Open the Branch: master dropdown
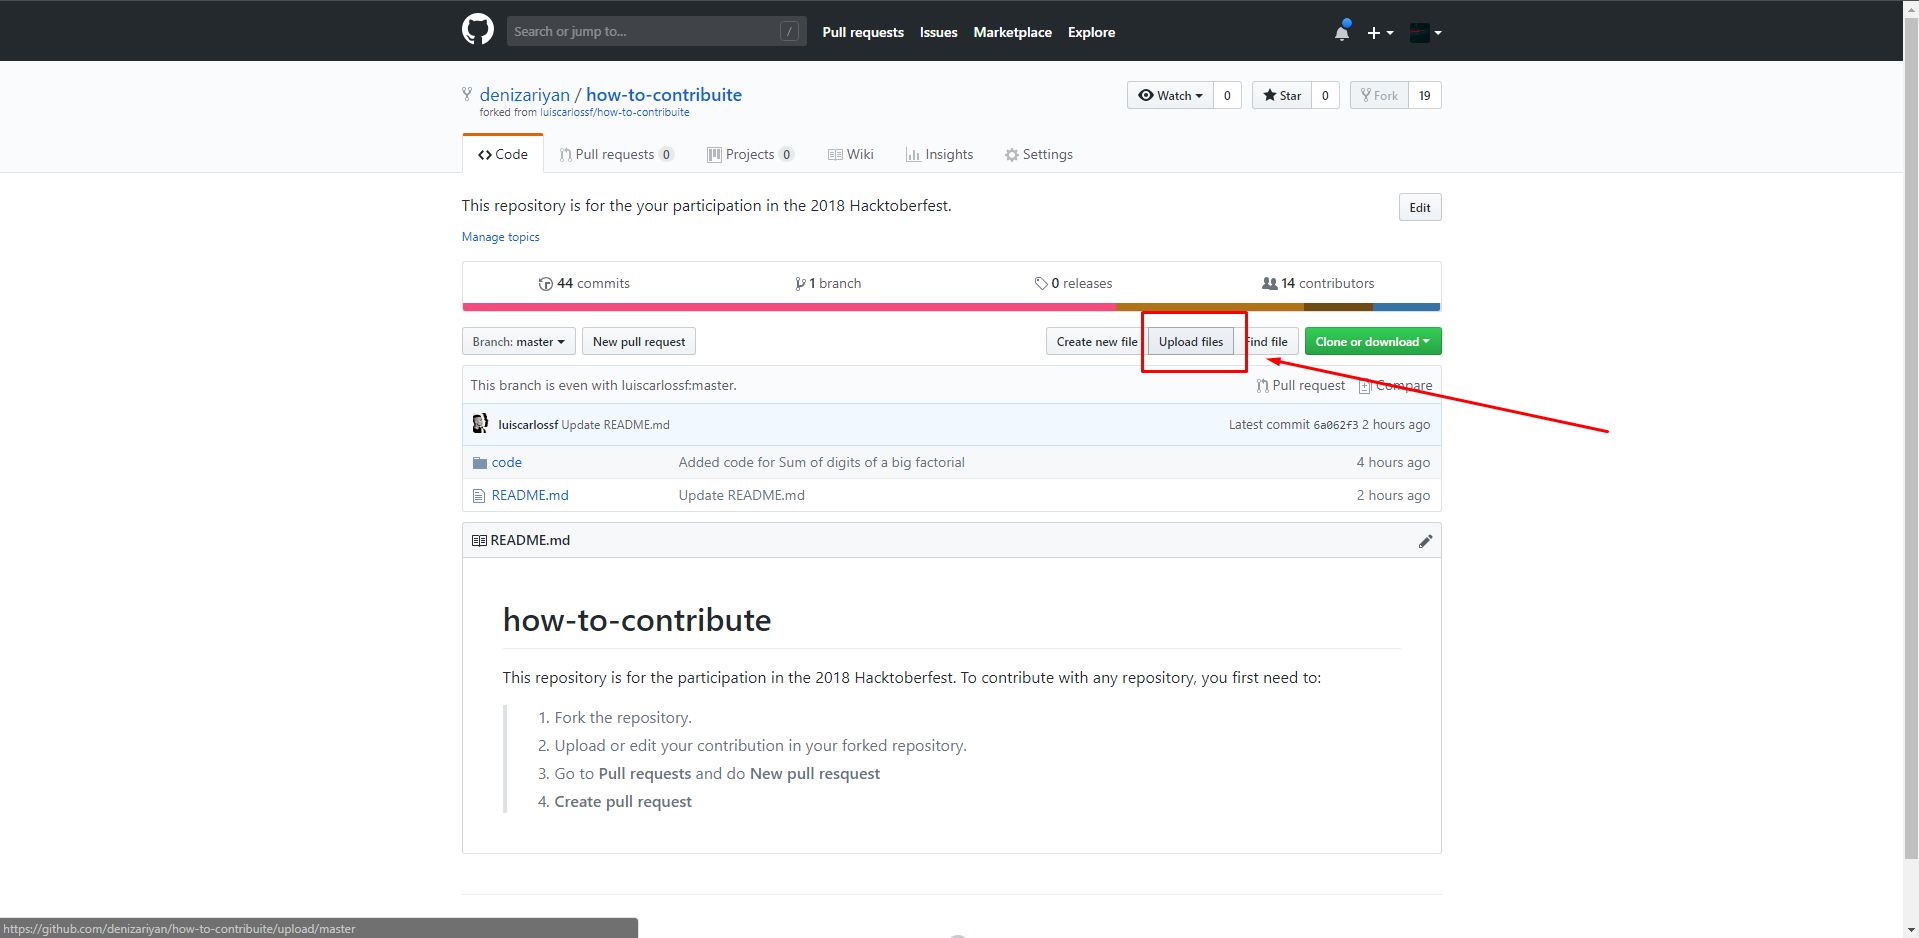The image size is (1919, 938). click(x=519, y=341)
